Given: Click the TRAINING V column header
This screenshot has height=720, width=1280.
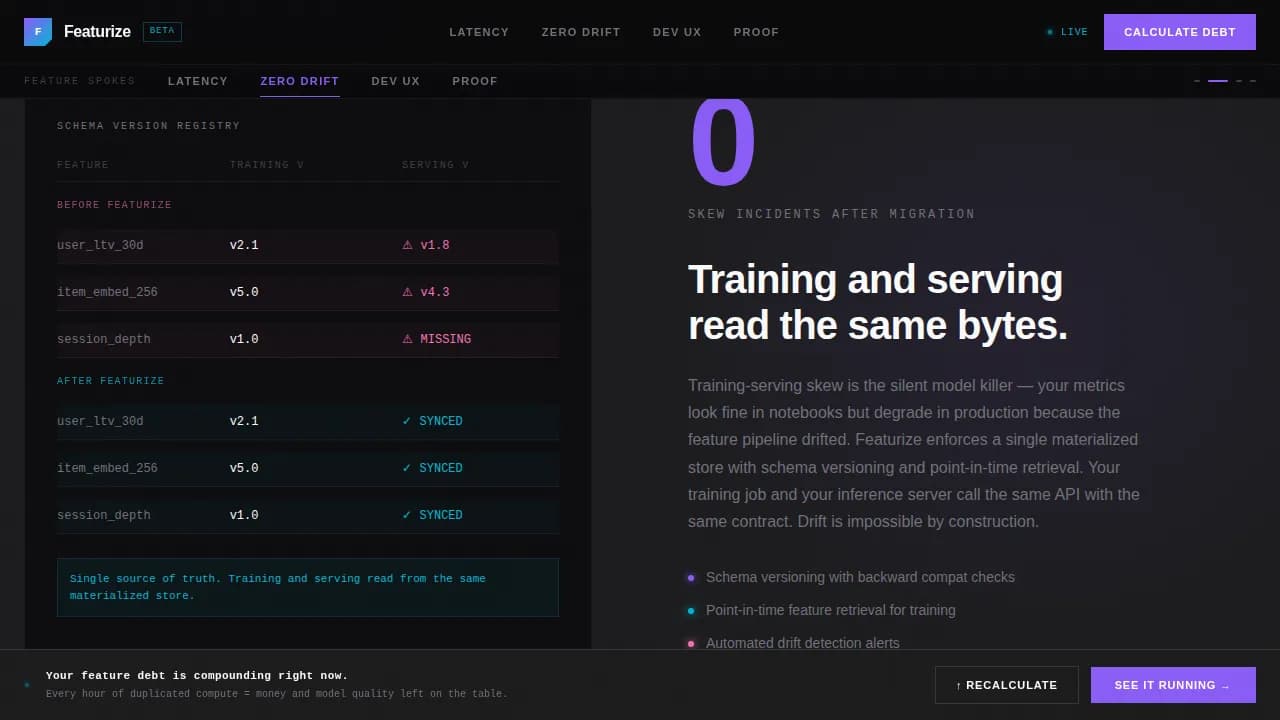Looking at the screenshot, I should (267, 165).
